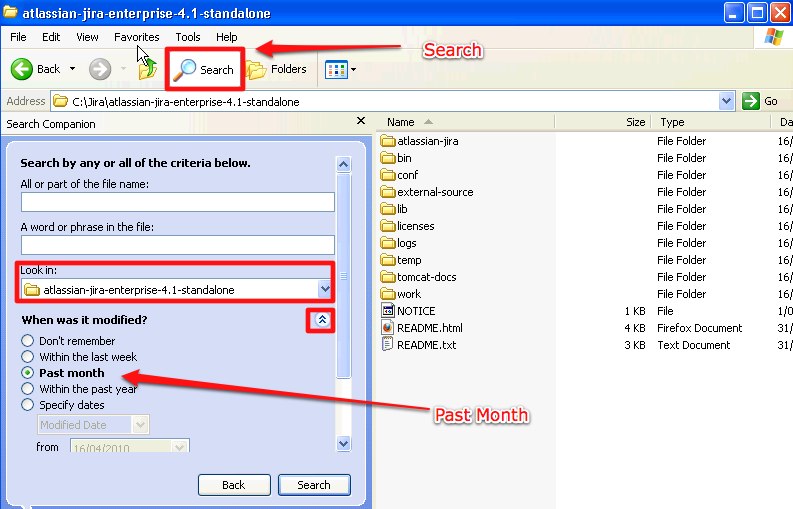Click the green Back arrow icon
The height and width of the screenshot is (509, 793).
click(22, 69)
